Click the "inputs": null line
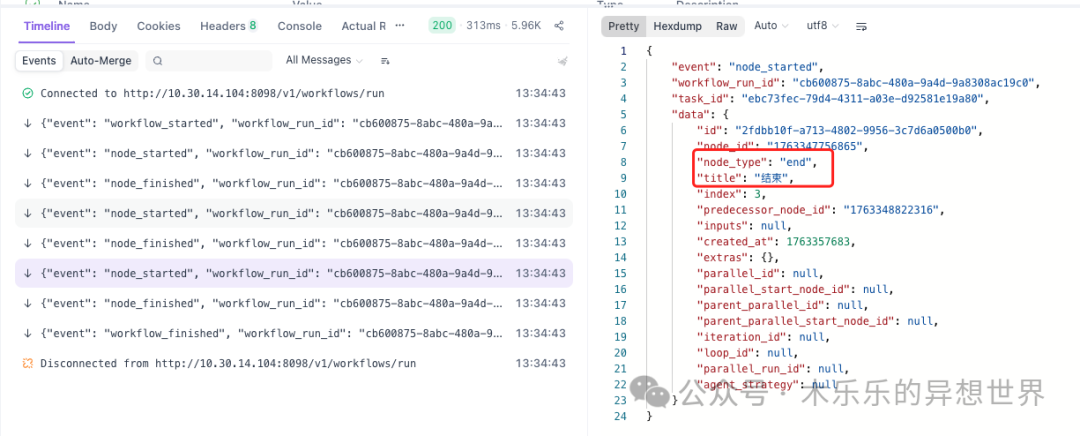 tap(743, 225)
